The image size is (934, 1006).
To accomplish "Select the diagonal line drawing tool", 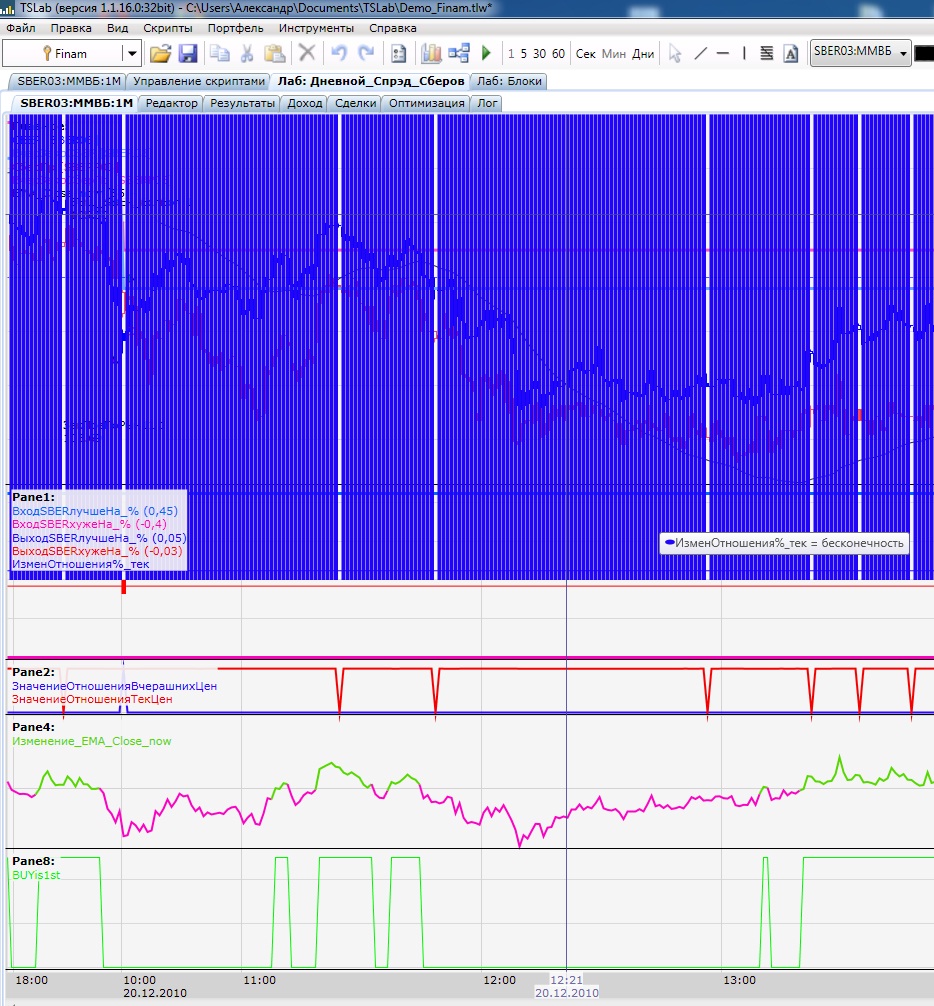I will coord(700,54).
